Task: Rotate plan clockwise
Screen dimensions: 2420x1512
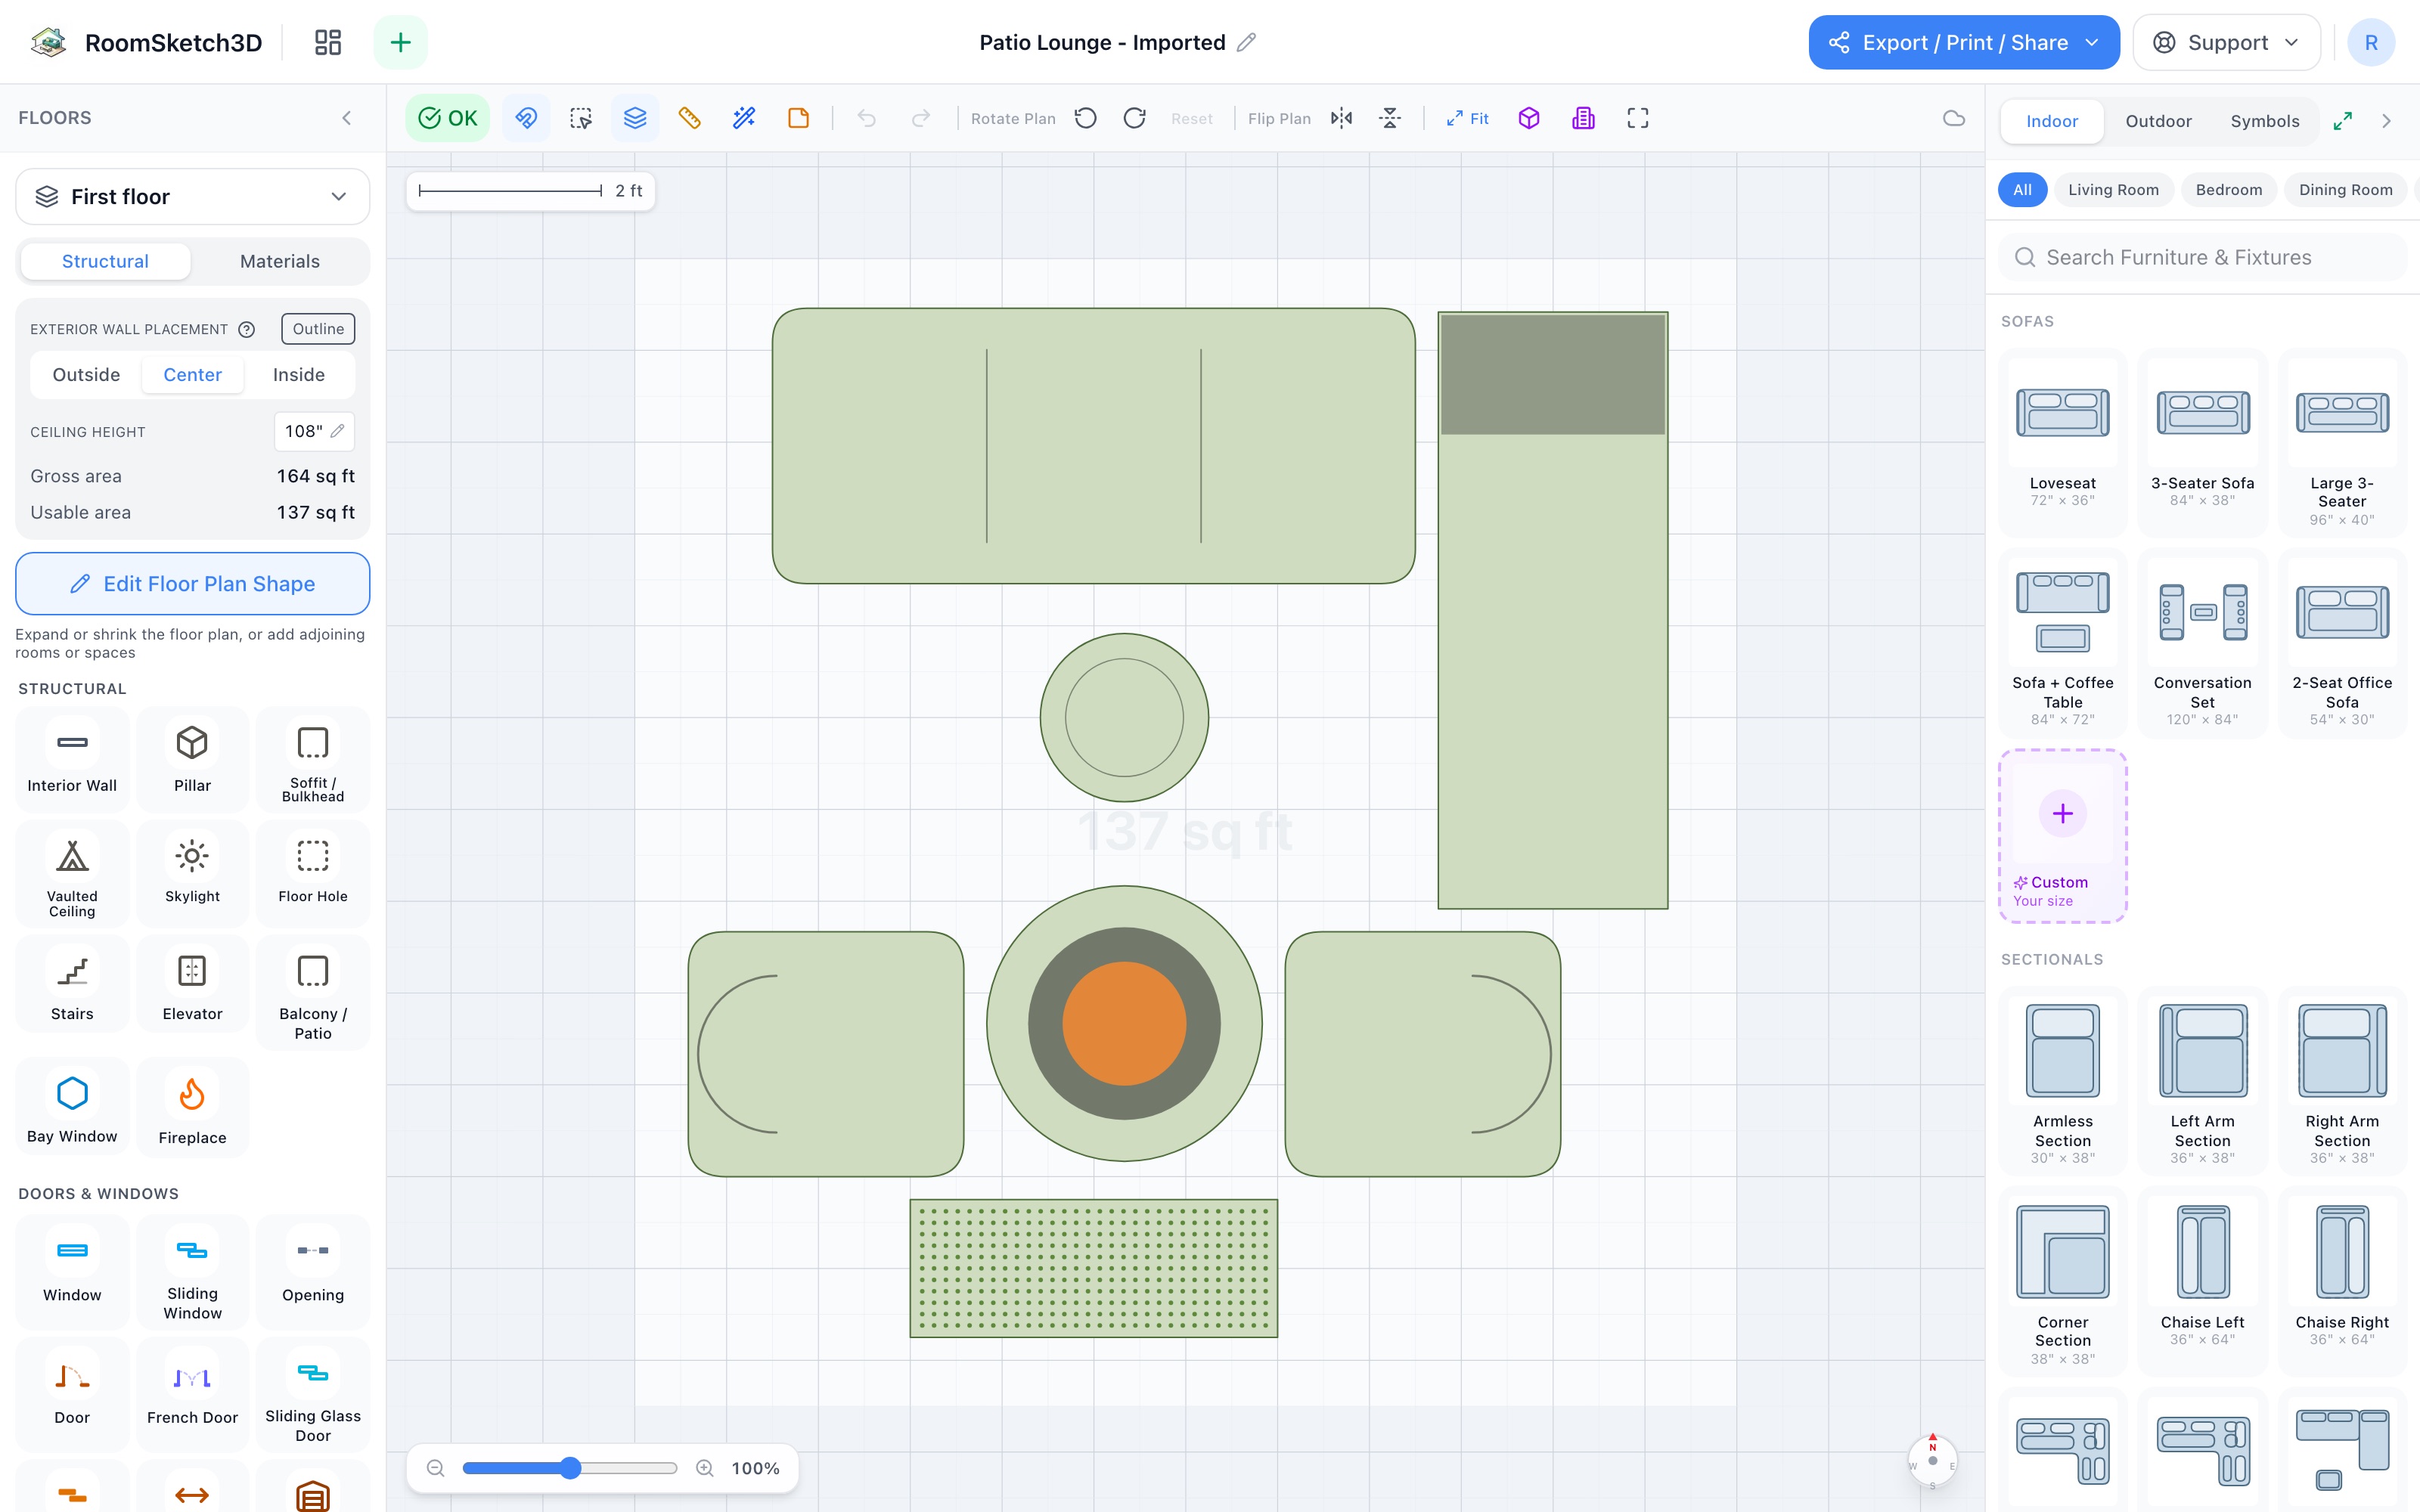Action: 1134,118
